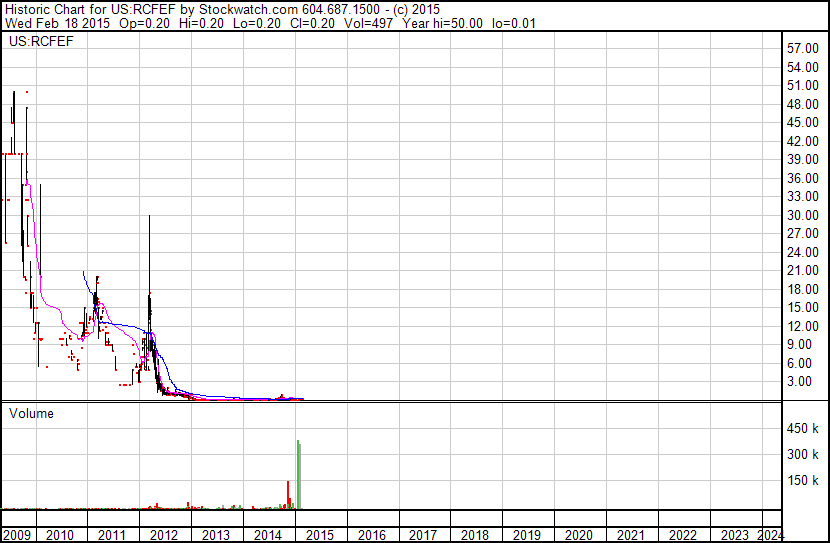
Task: Click the 30.00 price axis label
Action: [x=803, y=215]
